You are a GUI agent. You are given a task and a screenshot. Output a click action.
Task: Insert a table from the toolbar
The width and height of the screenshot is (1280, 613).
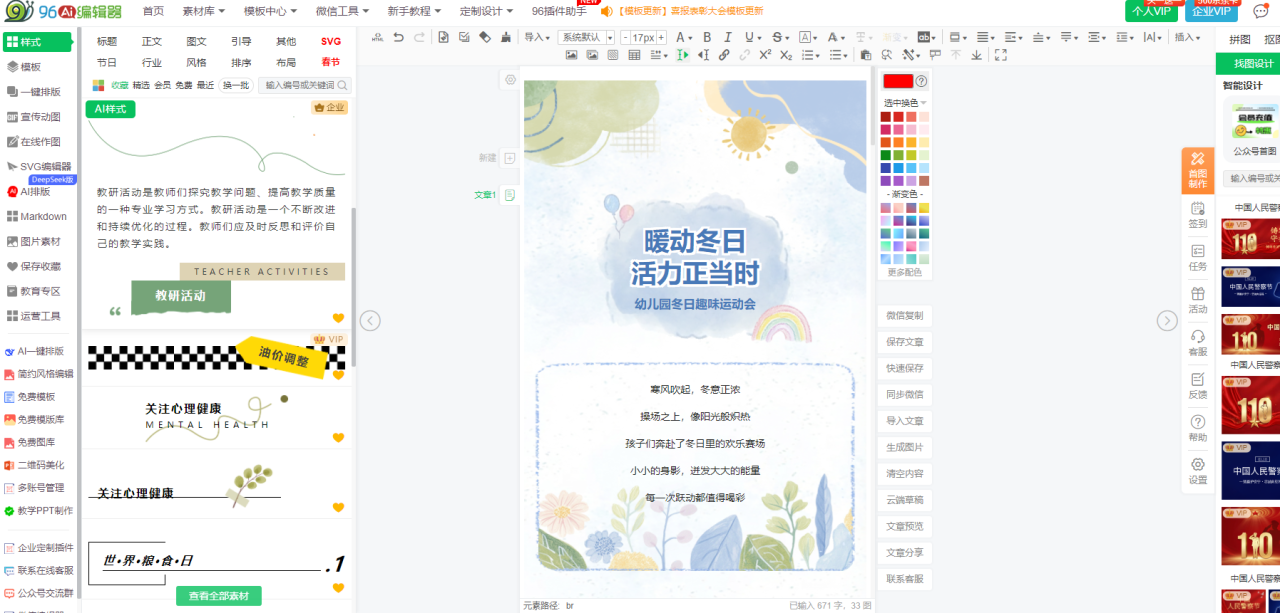tap(634, 55)
